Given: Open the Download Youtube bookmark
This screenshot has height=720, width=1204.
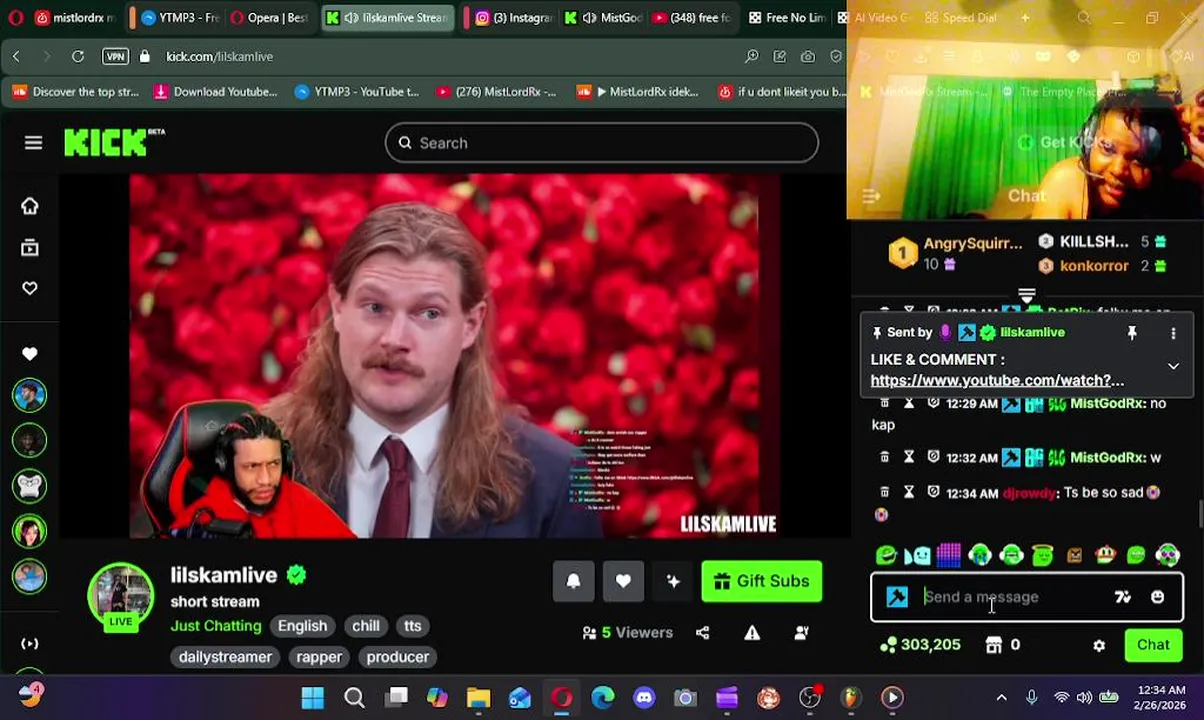Looking at the screenshot, I should [x=215, y=92].
